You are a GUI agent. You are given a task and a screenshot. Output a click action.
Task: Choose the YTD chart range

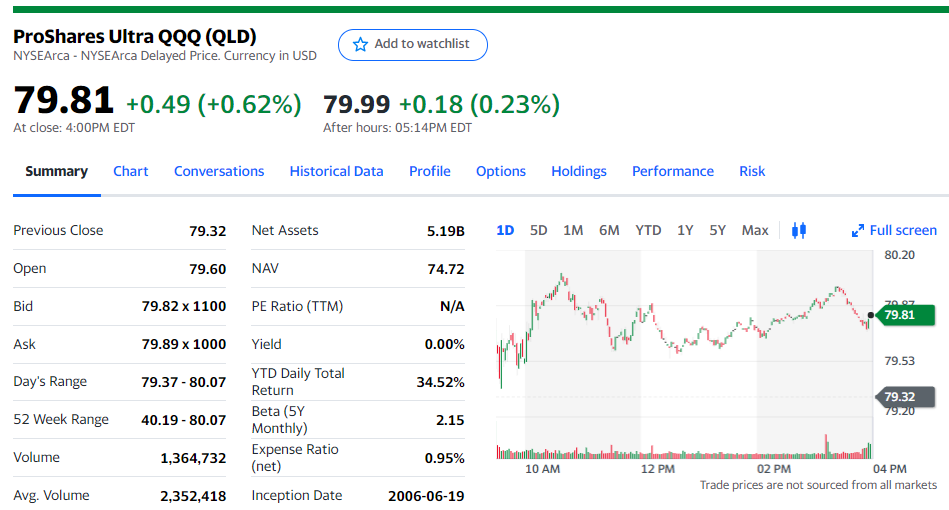648,230
